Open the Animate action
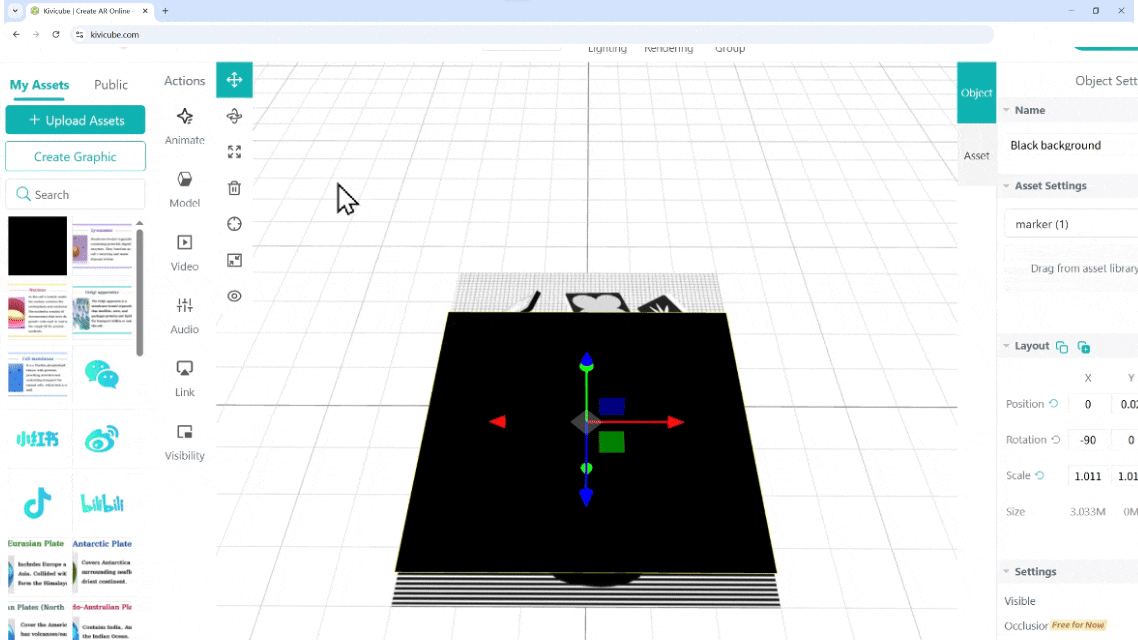The image size is (1138, 640). [x=185, y=125]
